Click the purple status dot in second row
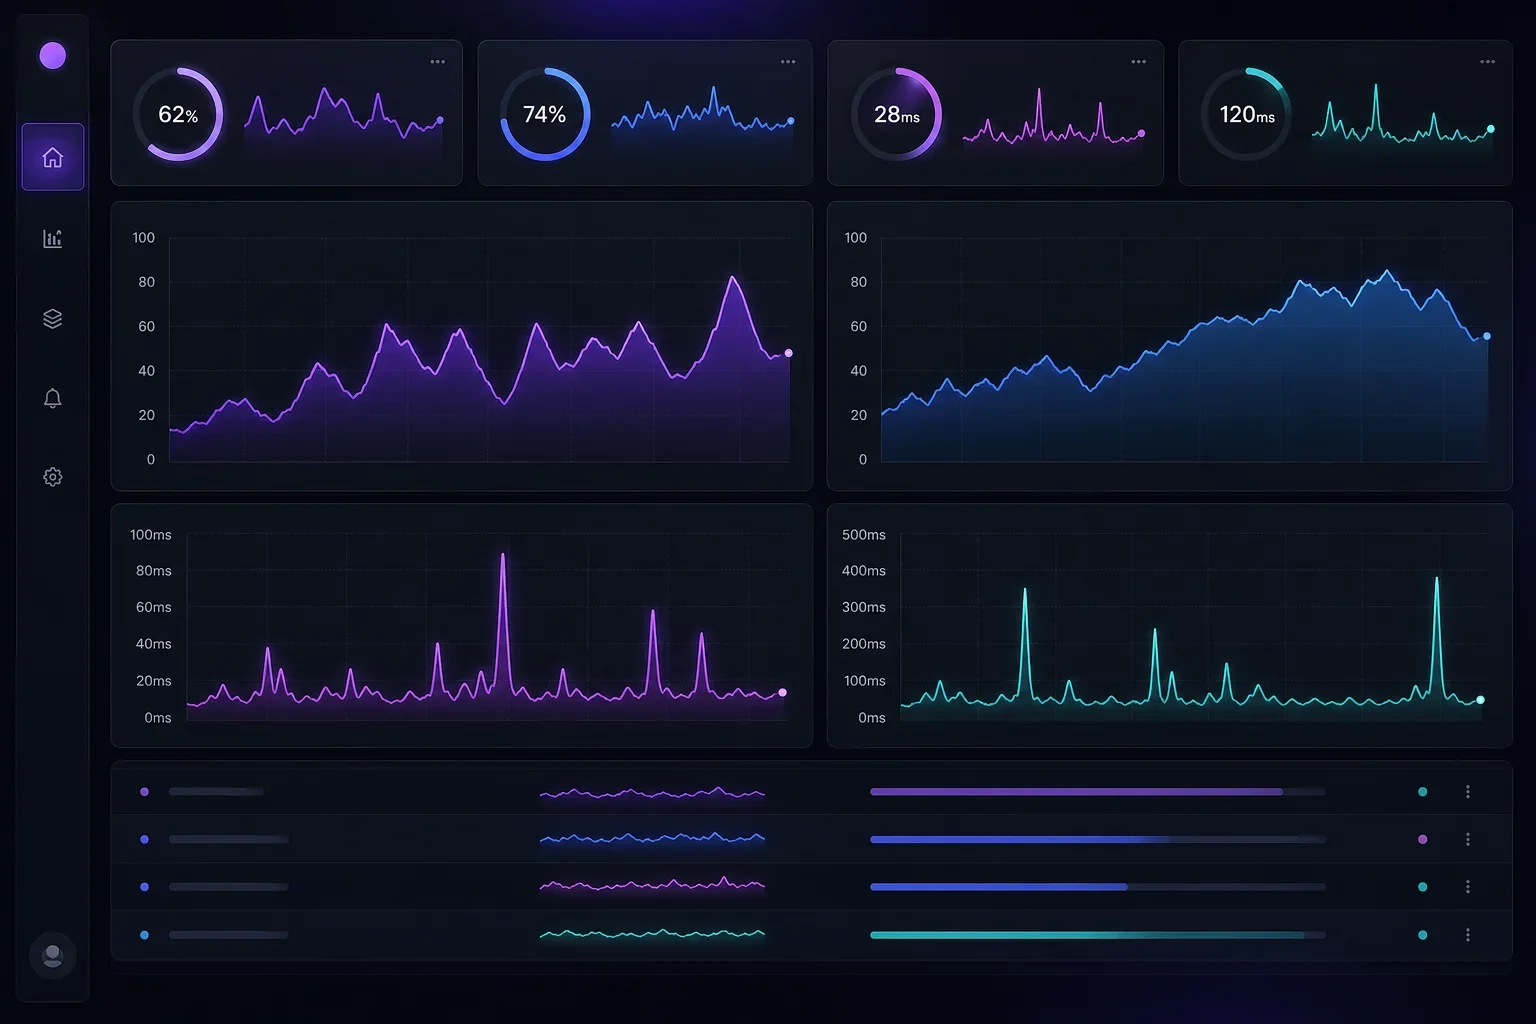 [x=1423, y=839]
